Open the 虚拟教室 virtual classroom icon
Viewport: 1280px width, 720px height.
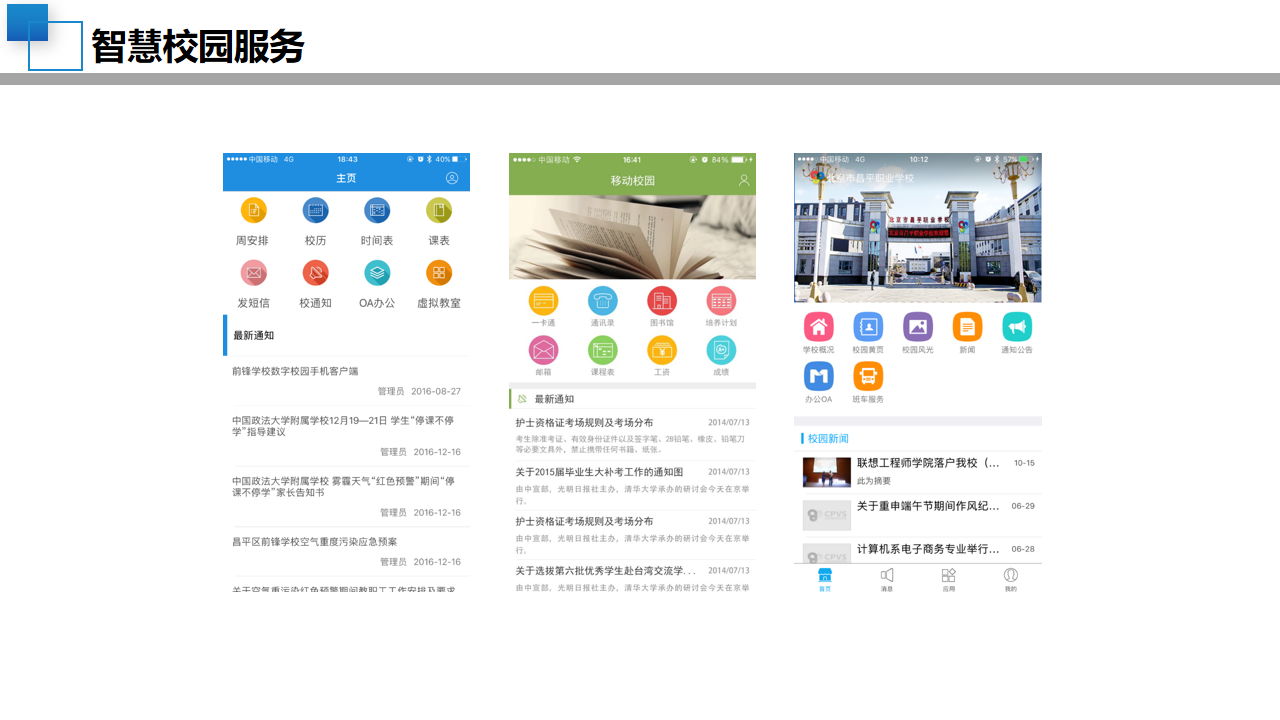(x=438, y=272)
